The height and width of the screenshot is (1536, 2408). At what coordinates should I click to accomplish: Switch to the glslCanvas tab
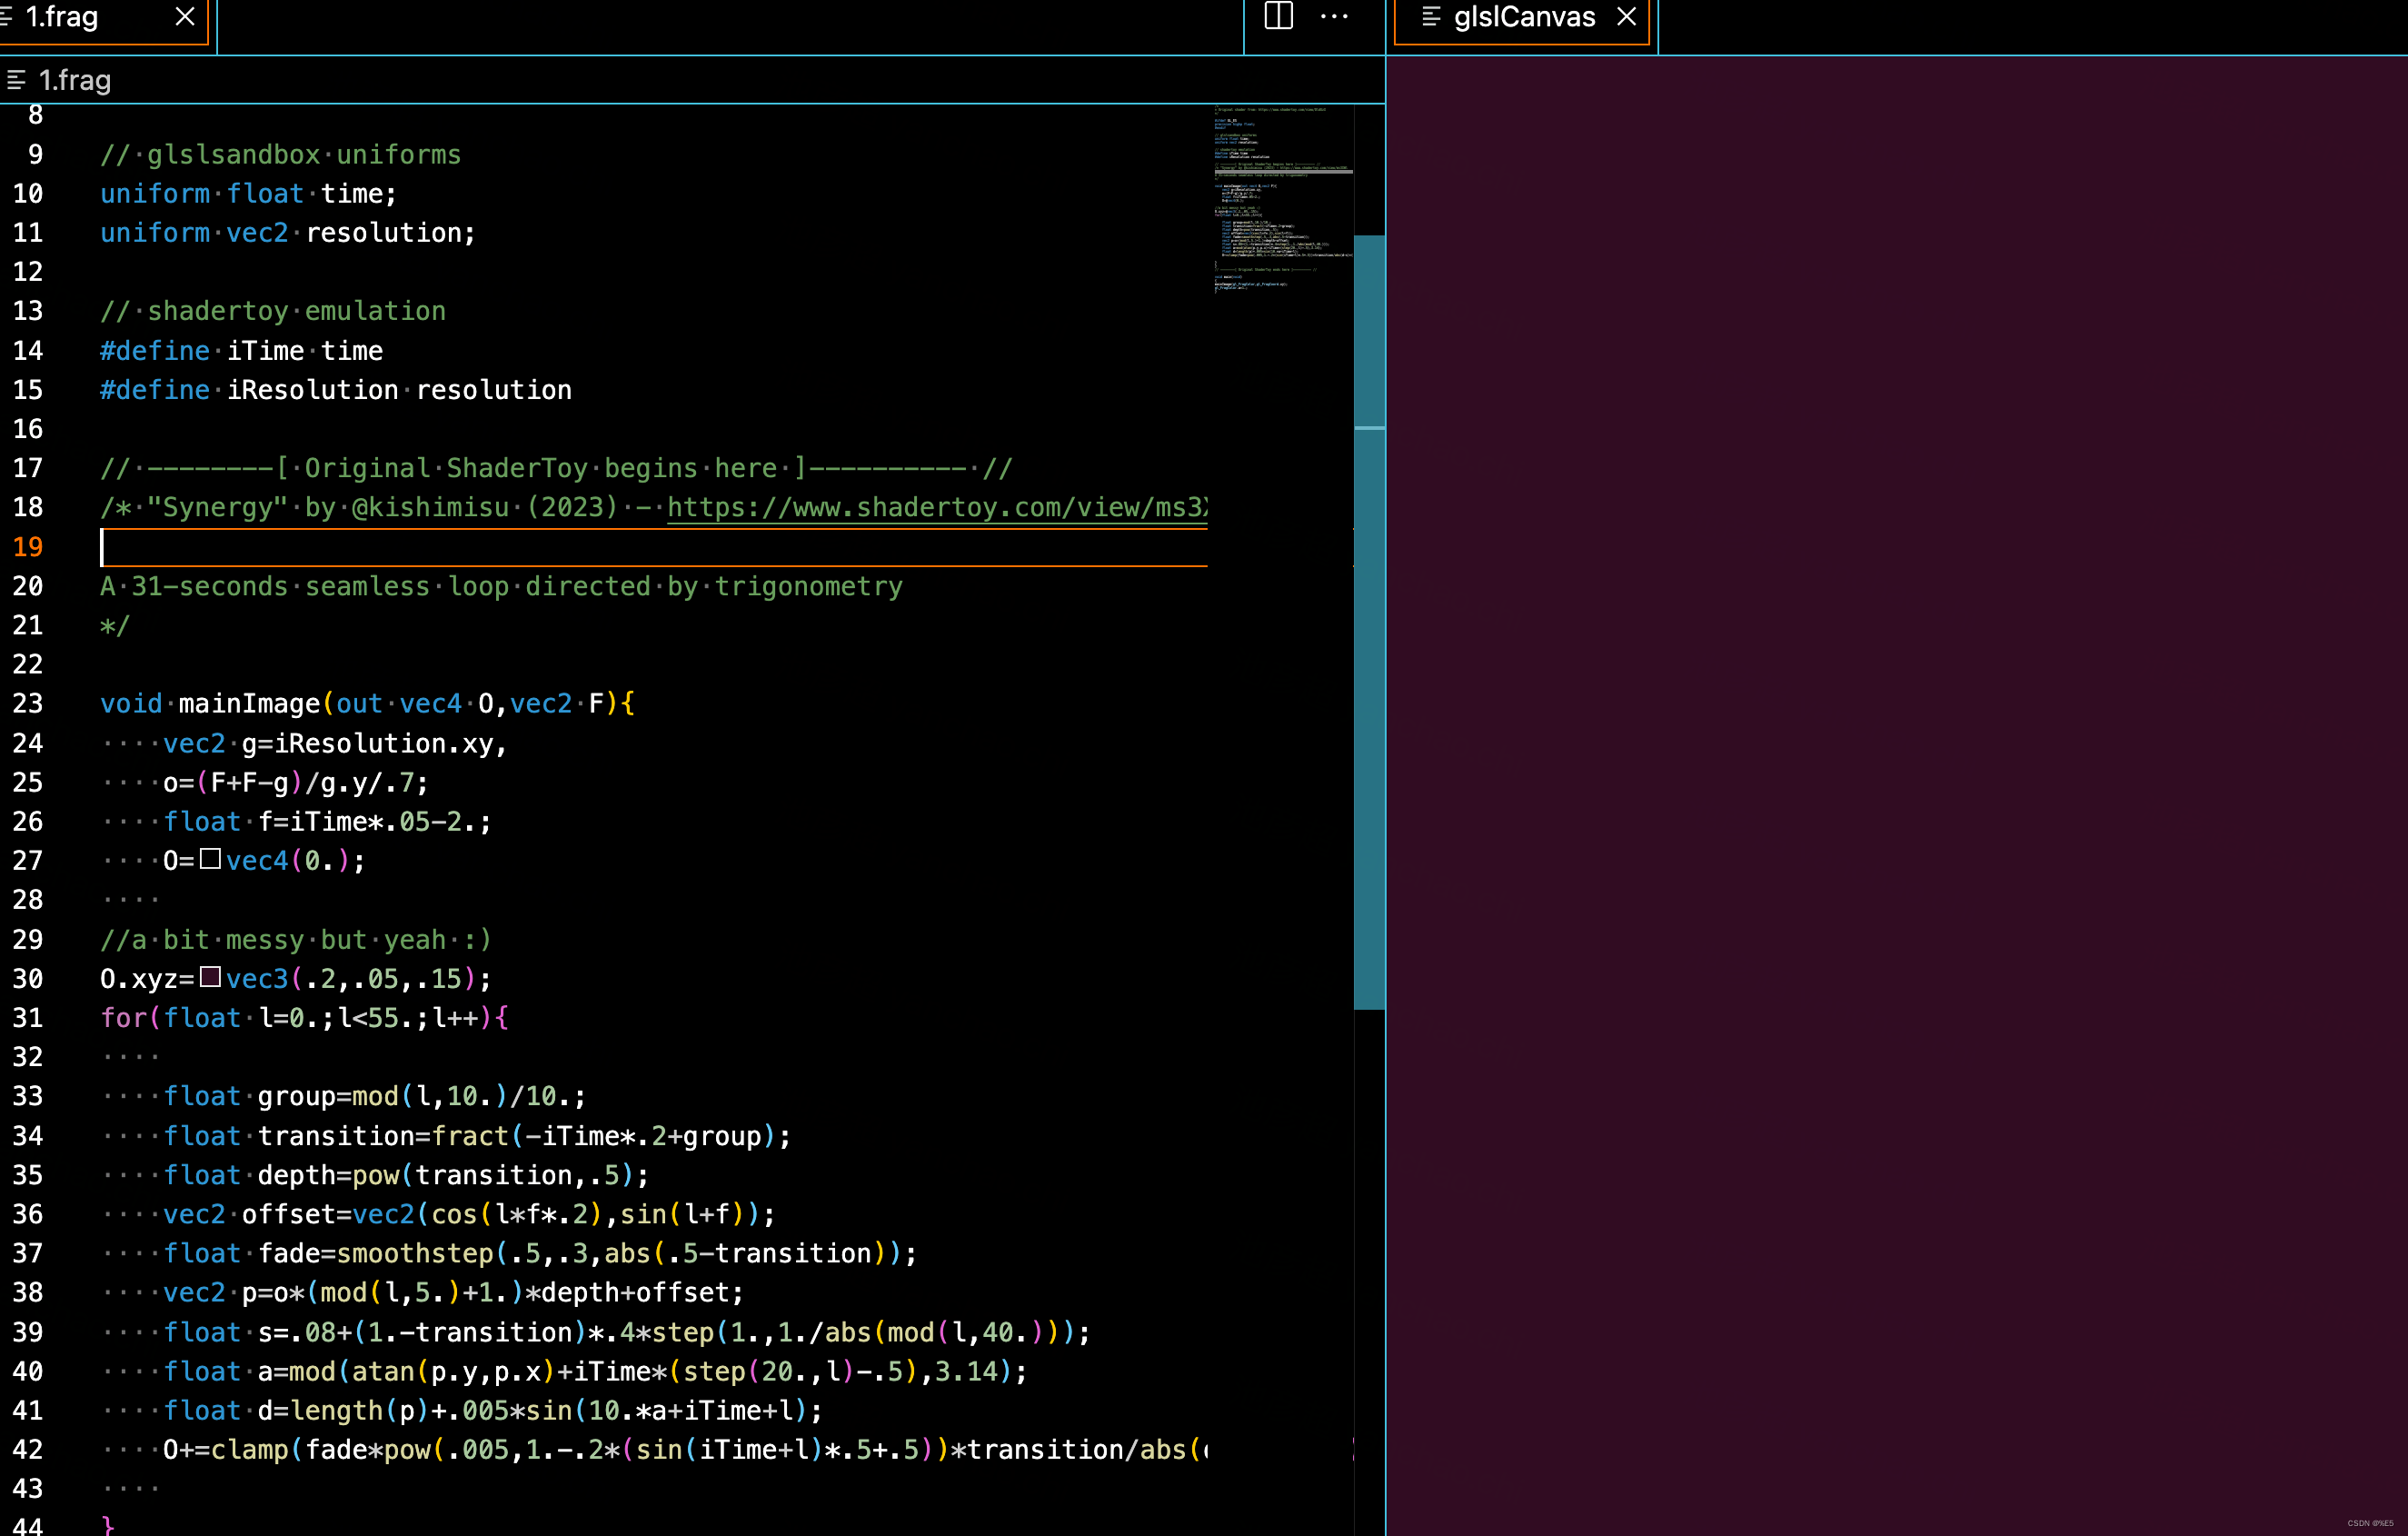click(1523, 18)
